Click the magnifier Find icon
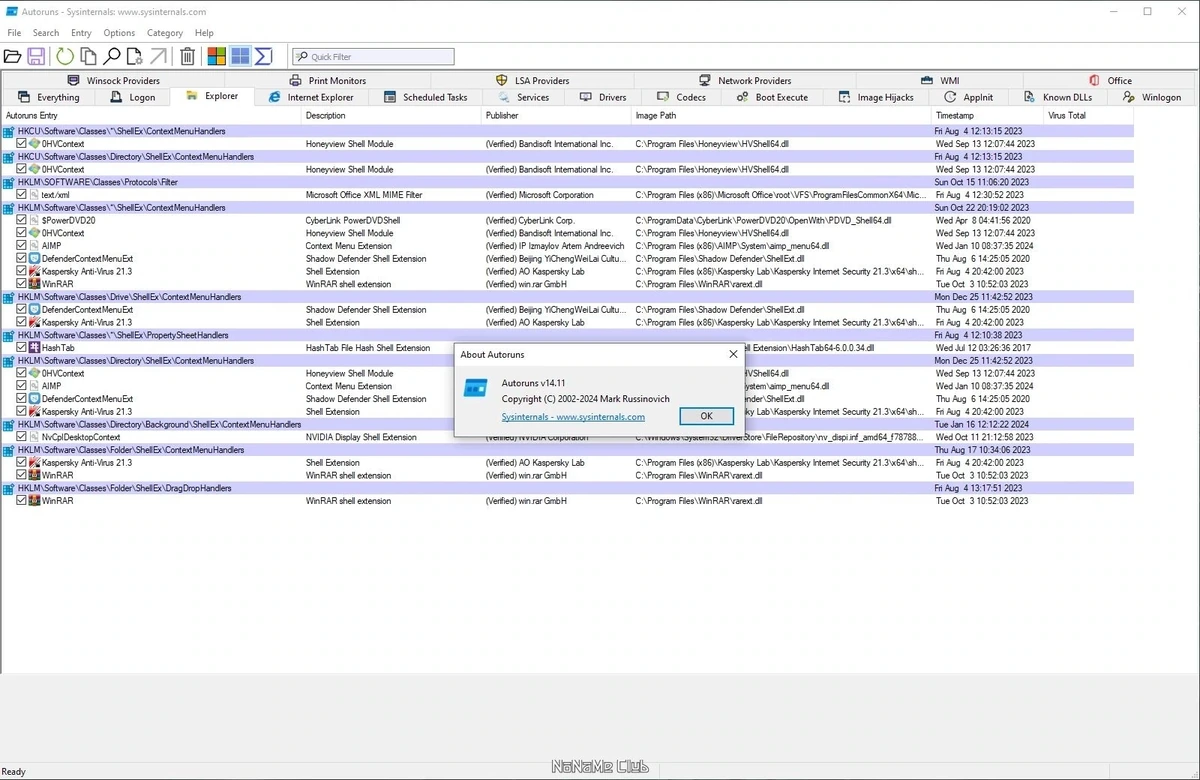The height and width of the screenshot is (780, 1200). point(112,56)
